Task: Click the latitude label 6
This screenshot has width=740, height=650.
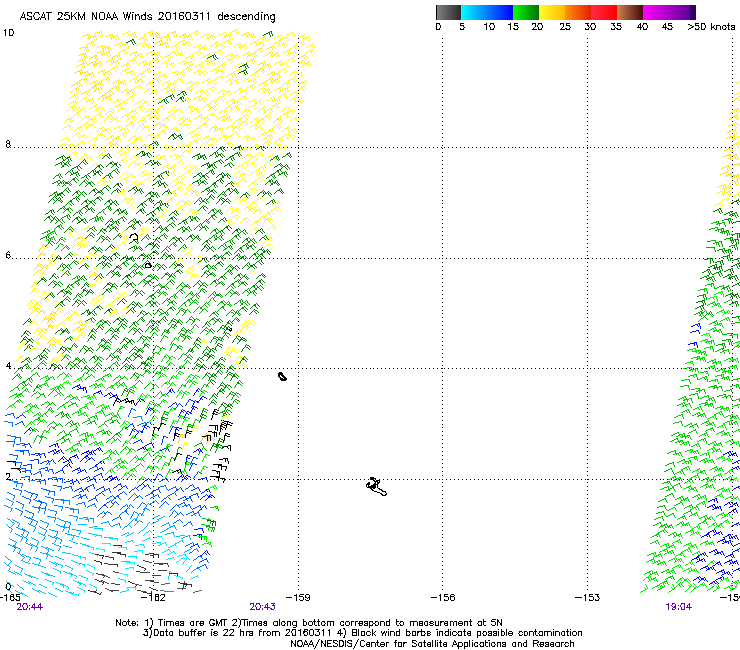Action: pyautogui.click(x=8, y=255)
